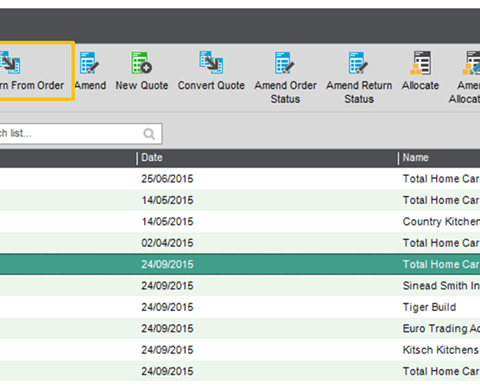Select the 02/04/2015 date cell
Screen dimensions: 480x389
(x=167, y=243)
